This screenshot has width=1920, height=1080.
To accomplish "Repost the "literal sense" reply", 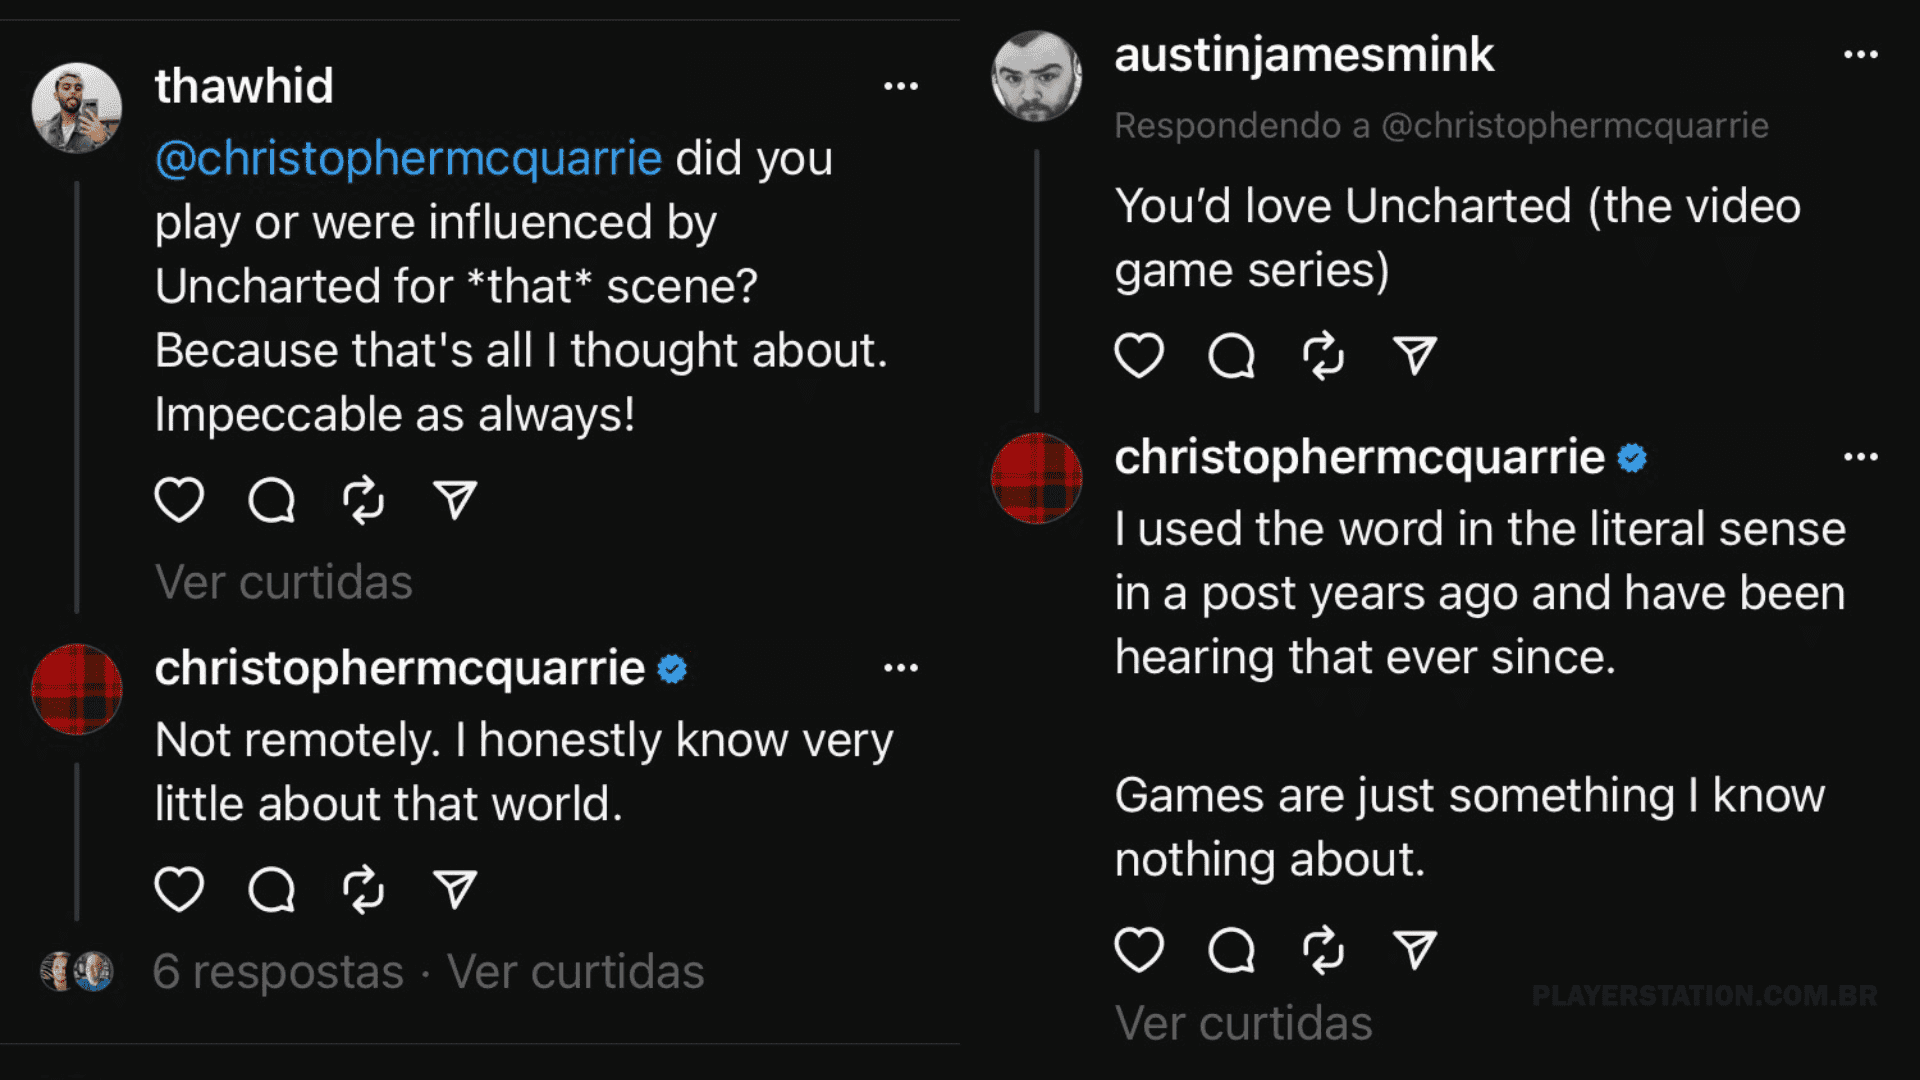I will [x=1323, y=949].
